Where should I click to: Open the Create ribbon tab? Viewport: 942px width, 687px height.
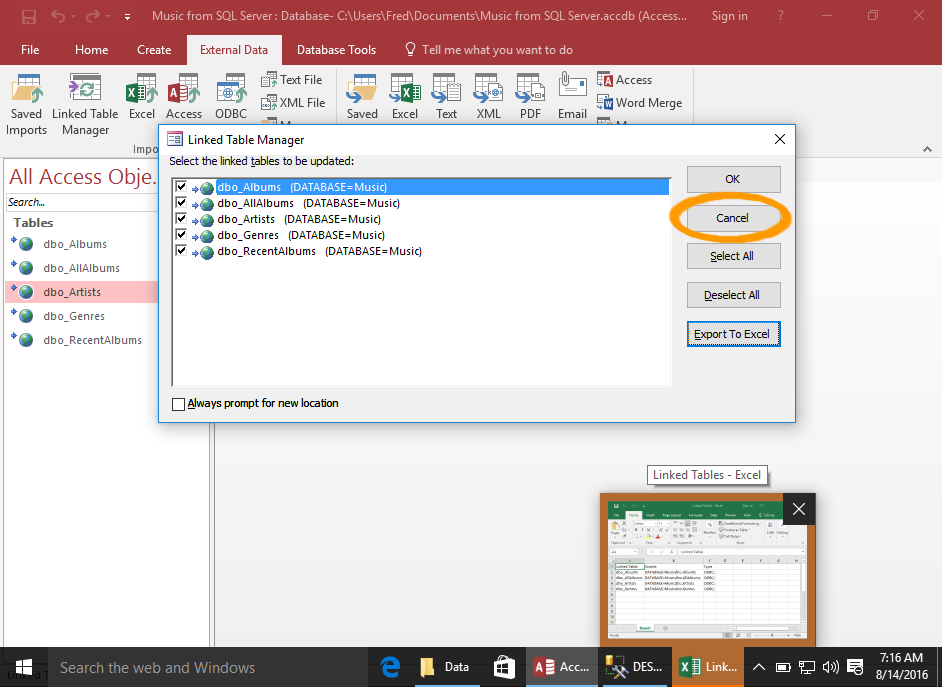point(154,49)
